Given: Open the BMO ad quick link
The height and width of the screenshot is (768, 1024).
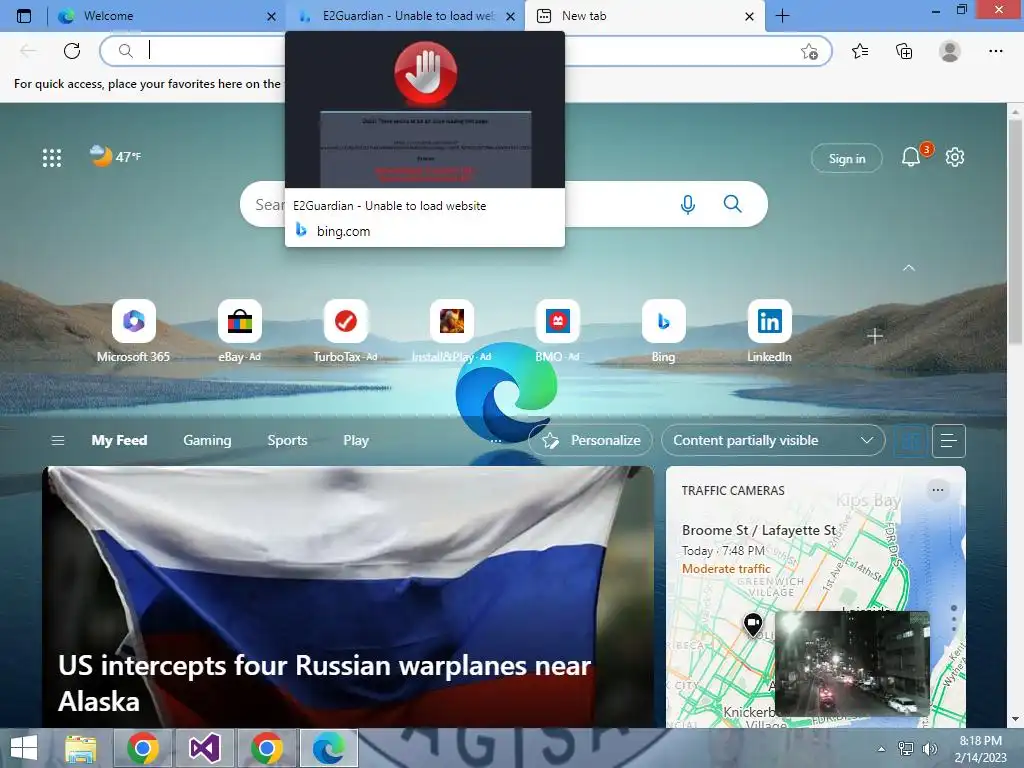Looking at the screenshot, I should (557, 330).
